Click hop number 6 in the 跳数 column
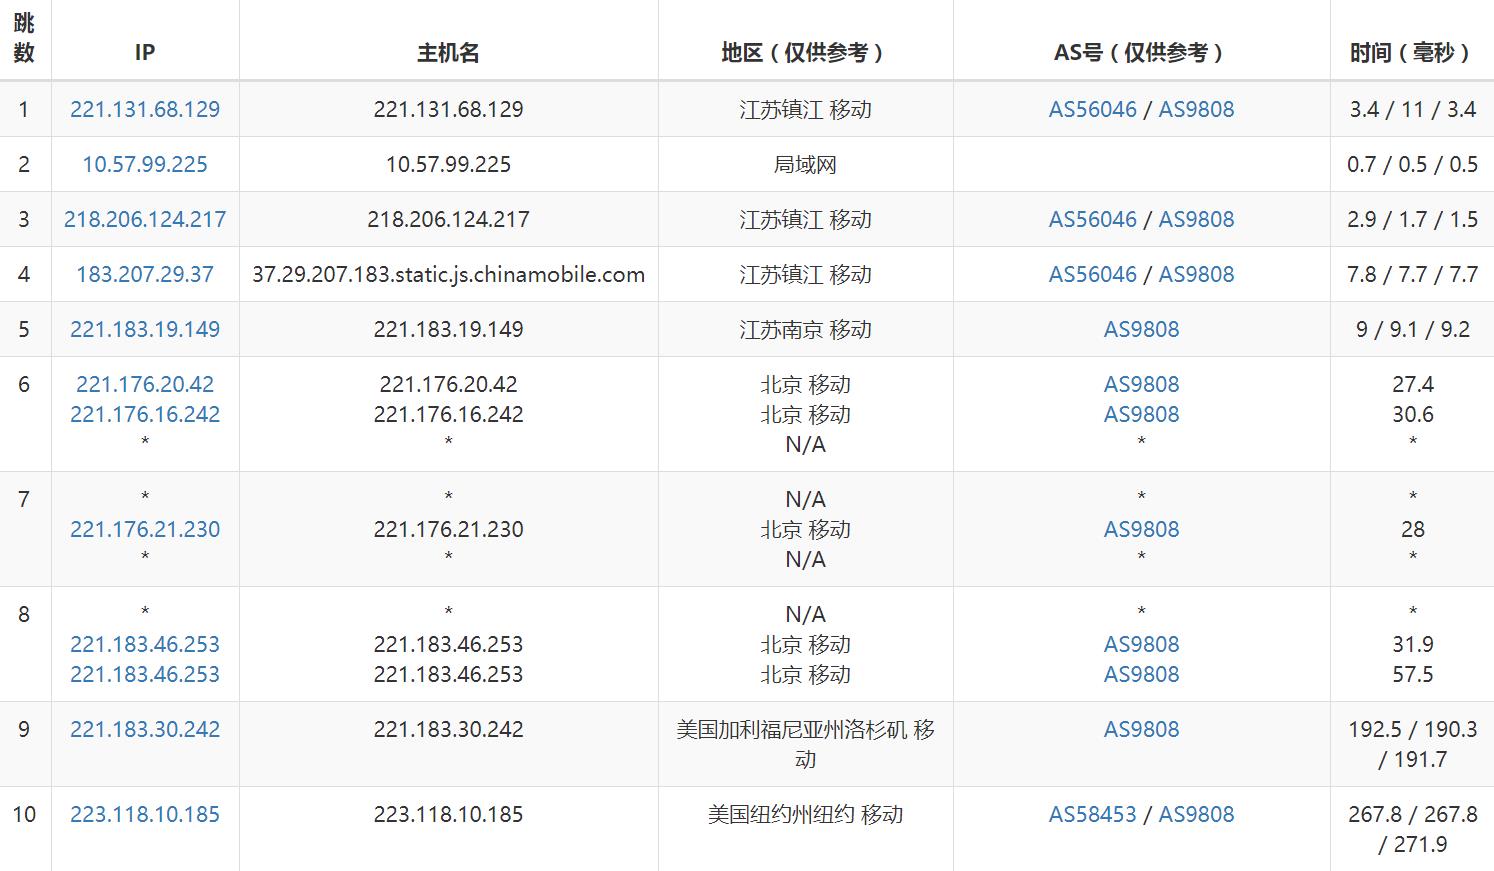The width and height of the screenshot is (1494, 871). (24, 384)
